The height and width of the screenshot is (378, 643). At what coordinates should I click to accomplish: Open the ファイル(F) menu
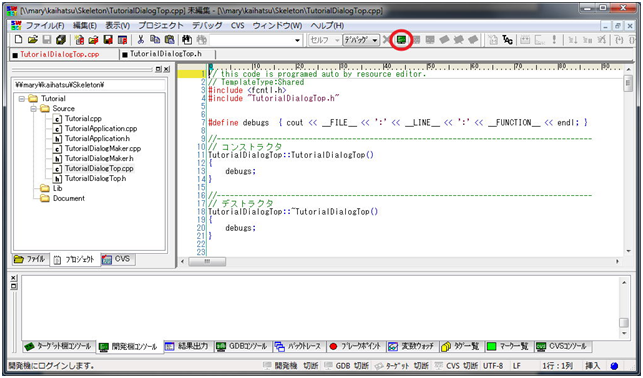coord(45,25)
